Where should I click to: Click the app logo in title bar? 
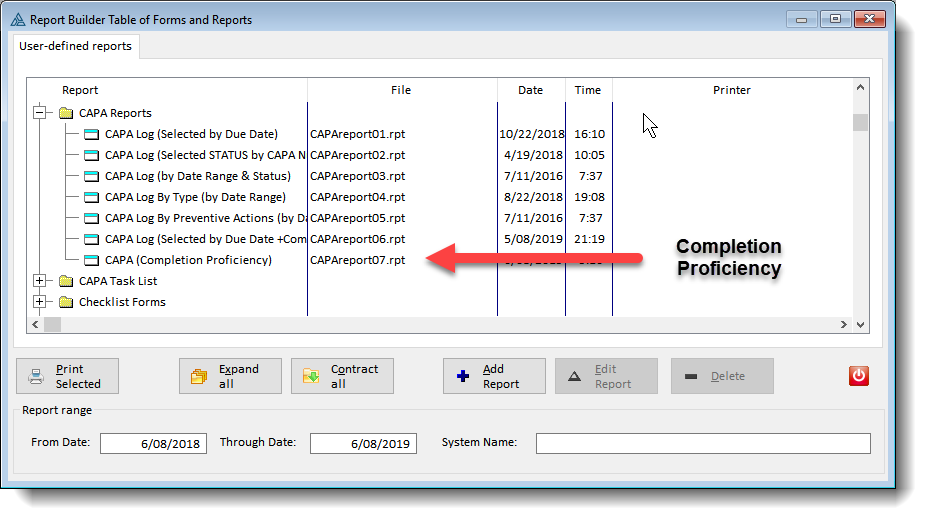(16, 20)
